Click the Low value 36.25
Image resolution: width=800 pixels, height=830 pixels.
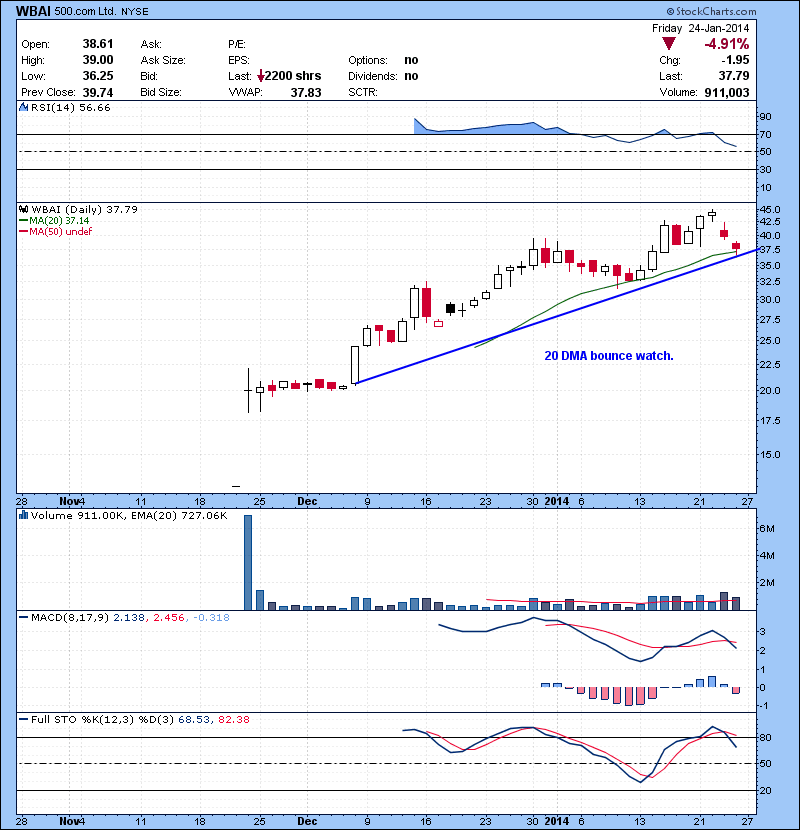pyautogui.click(x=98, y=76)
